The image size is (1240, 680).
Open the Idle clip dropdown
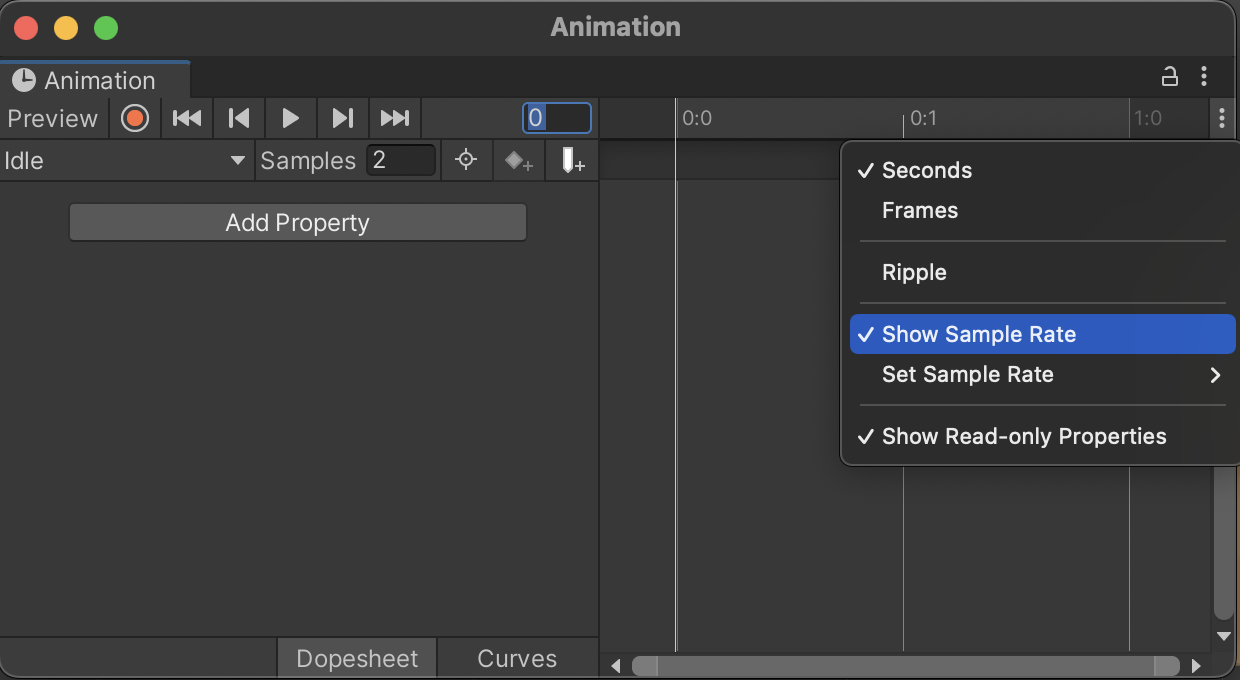[x=125, y=161]
